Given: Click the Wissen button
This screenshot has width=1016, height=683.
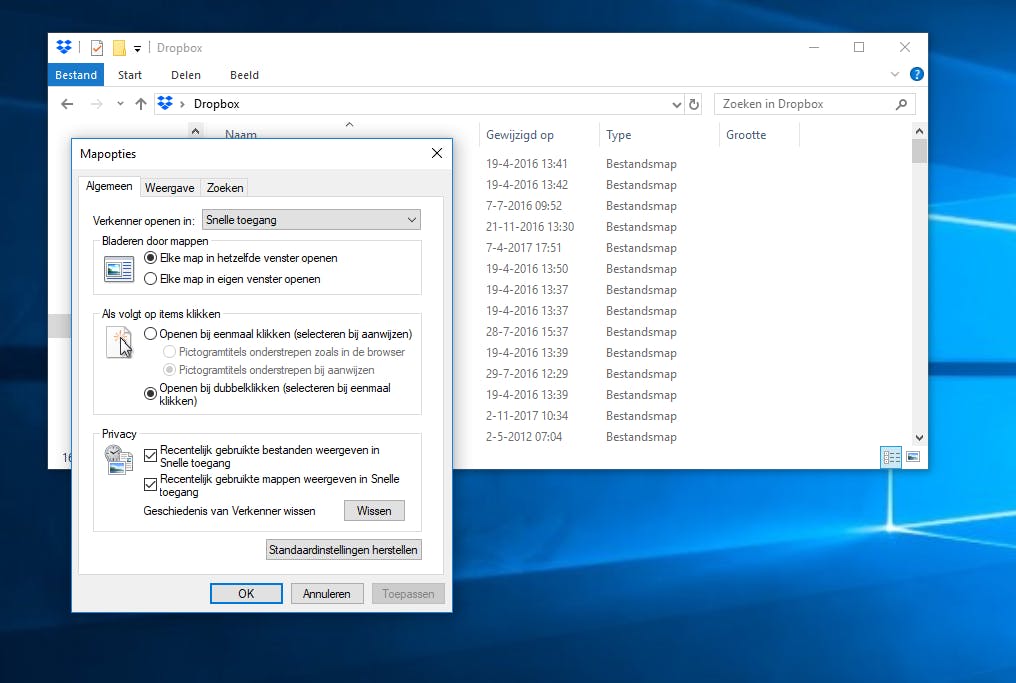Looking at the screenshot, I should pyautogui.click(x=374, y=511).
